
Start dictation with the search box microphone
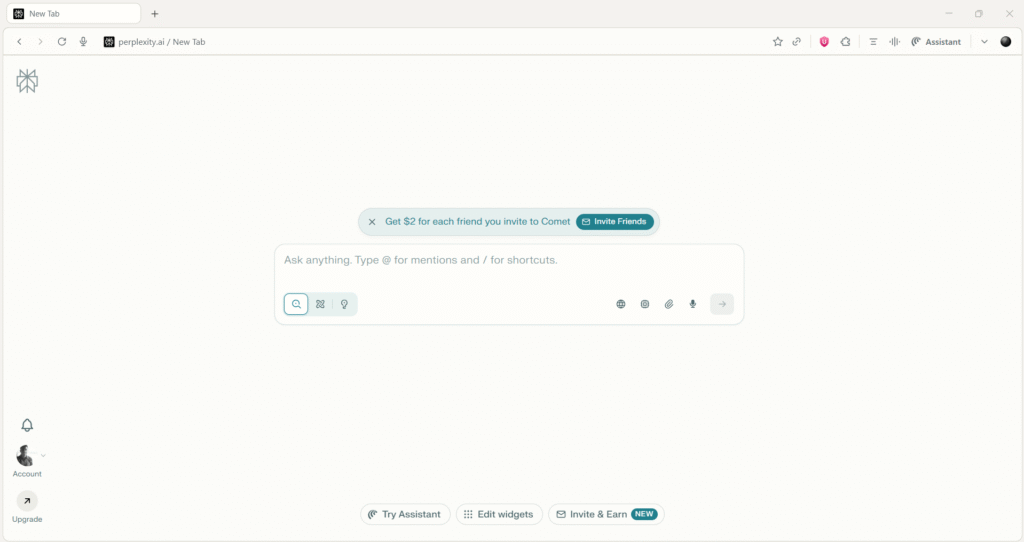tap(693, 304)
